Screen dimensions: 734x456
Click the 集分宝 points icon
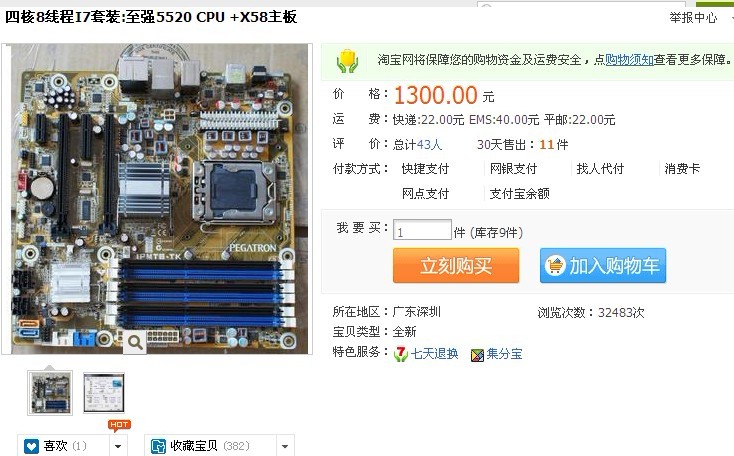[477, 355]
